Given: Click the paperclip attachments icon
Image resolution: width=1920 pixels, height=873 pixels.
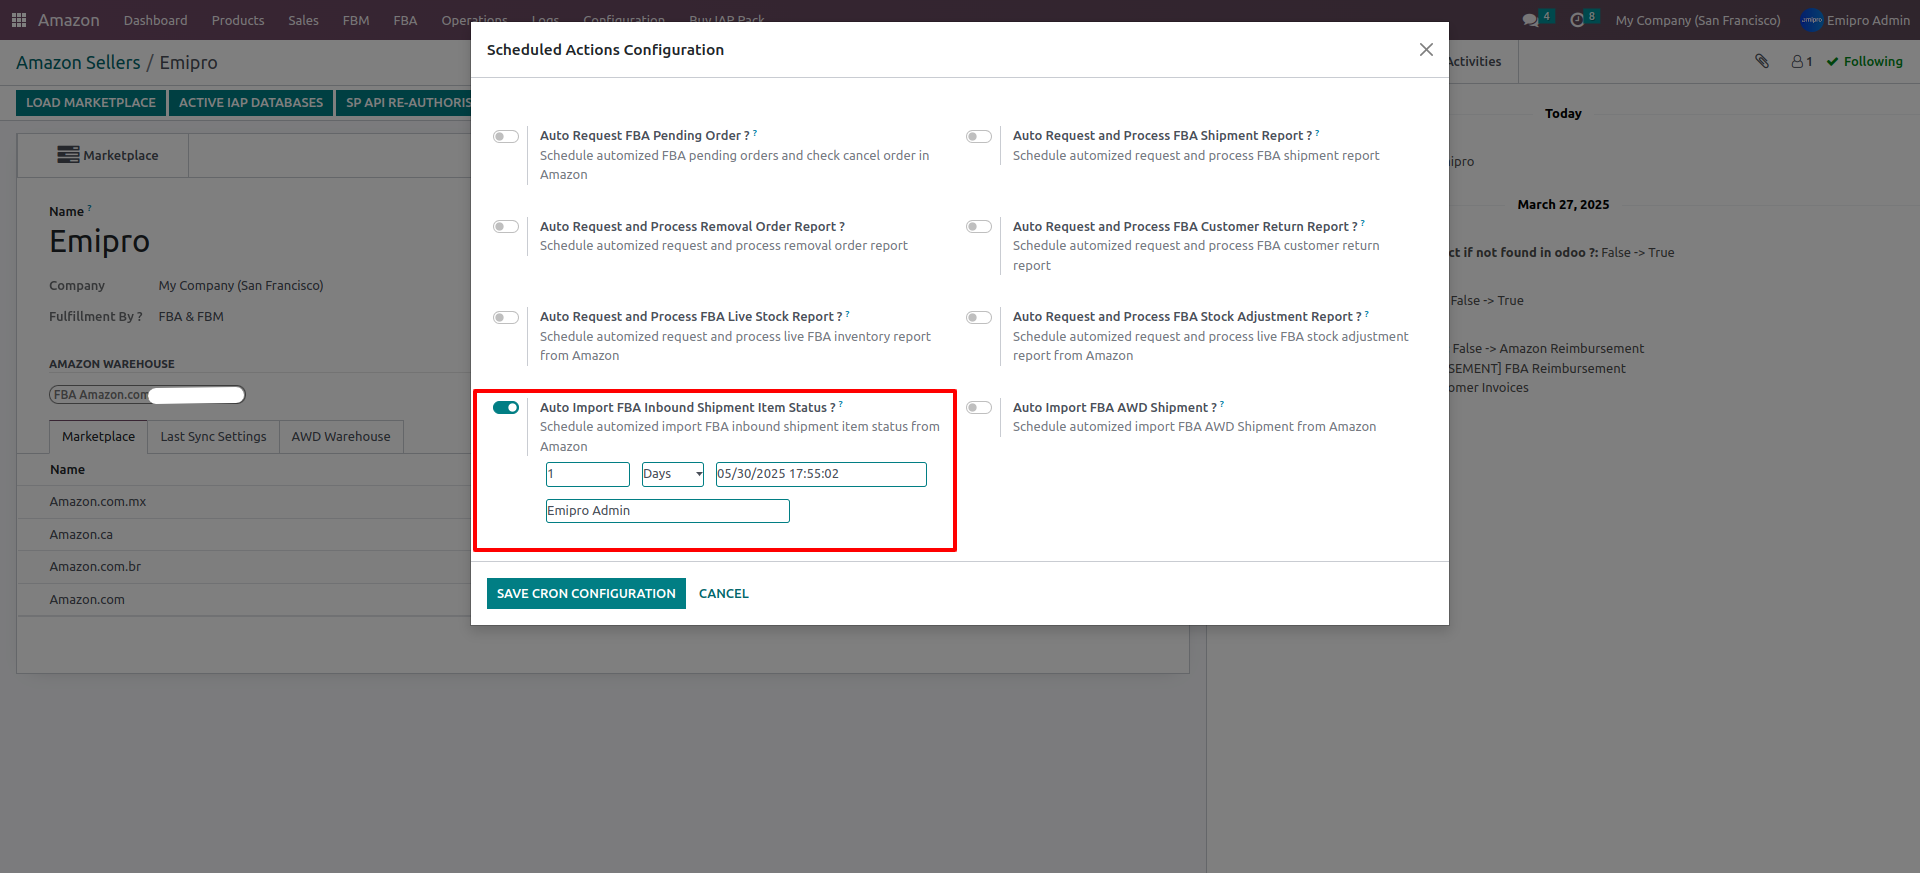Looking at the screenshot, I should tap(1762, 61).
